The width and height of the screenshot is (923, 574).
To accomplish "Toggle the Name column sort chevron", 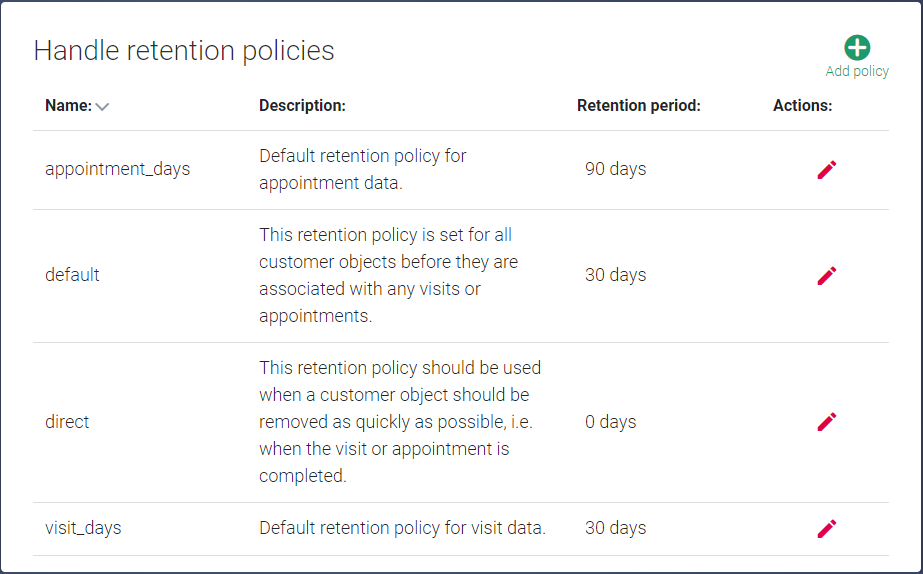I will pos(102,107).
